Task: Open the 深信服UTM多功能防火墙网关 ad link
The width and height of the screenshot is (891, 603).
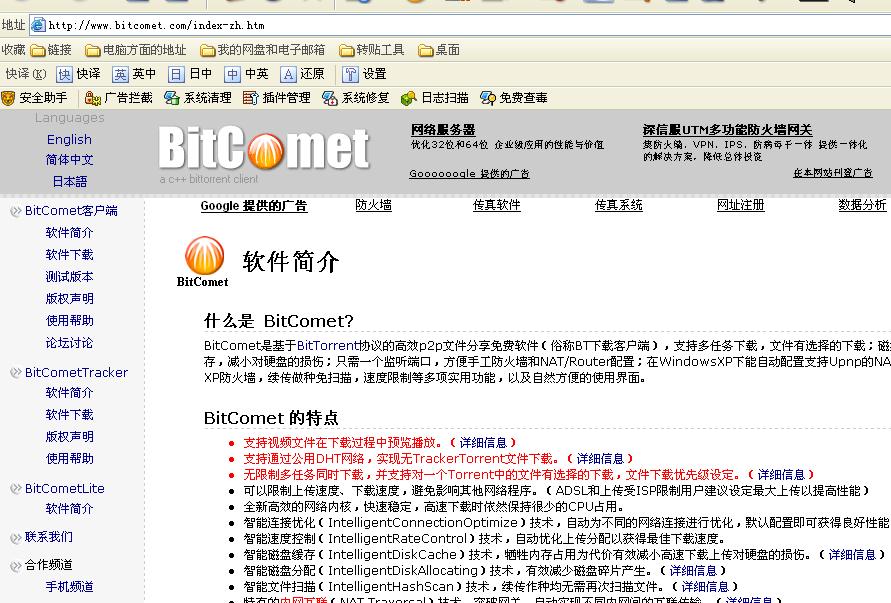Action: [727, 130]
